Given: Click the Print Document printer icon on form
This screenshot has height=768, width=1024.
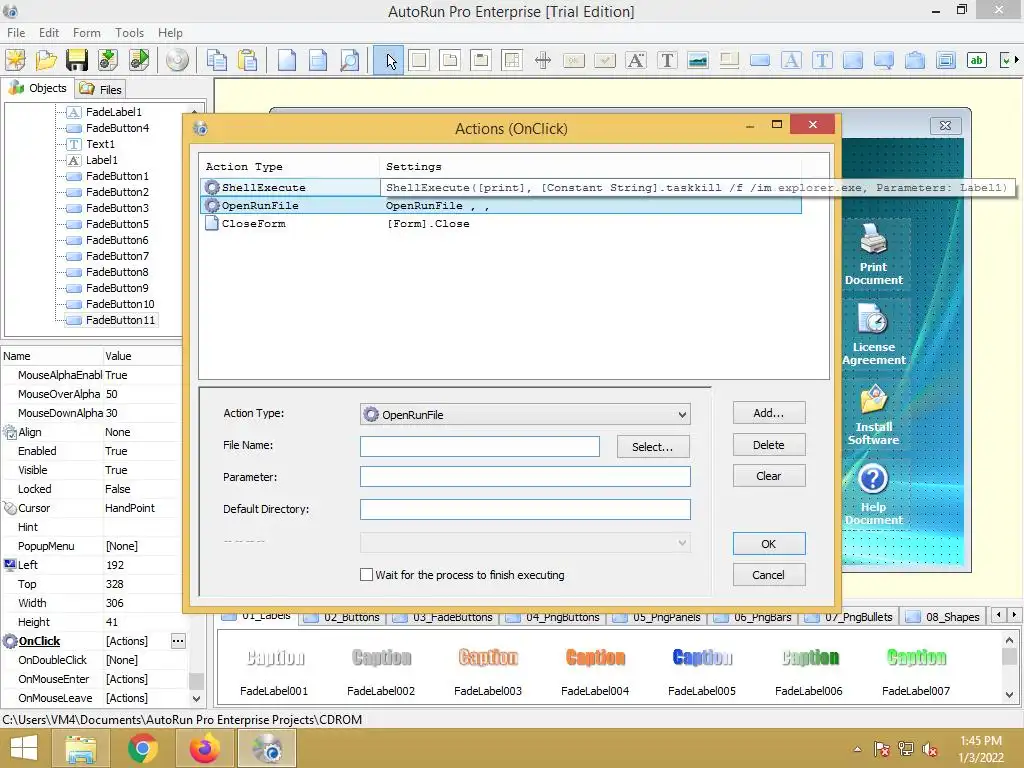Looking at the screenshot, I should point(873,240).
